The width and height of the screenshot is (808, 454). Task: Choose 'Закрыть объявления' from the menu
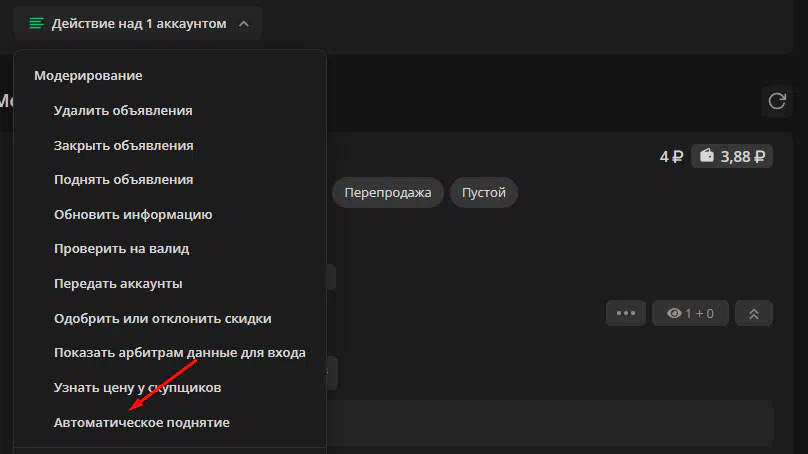pyautogui.click(x=124, y=145)
